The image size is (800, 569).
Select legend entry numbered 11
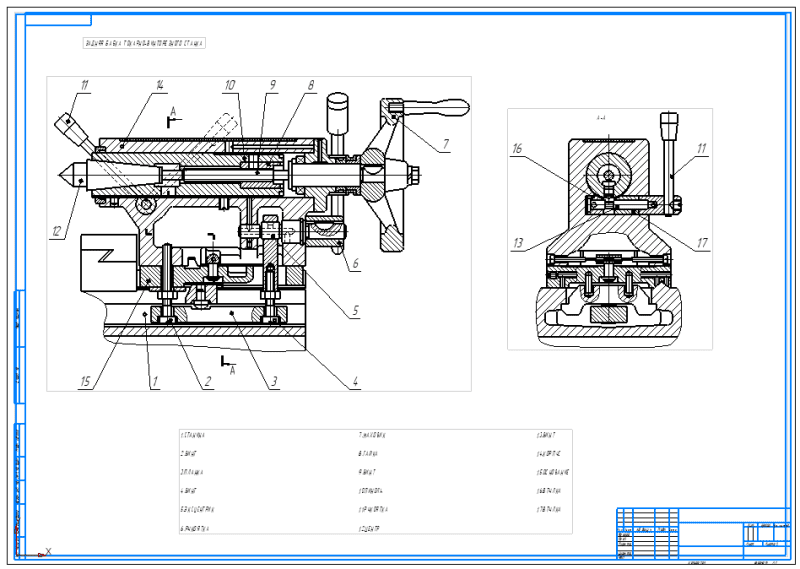coord(373,509)
